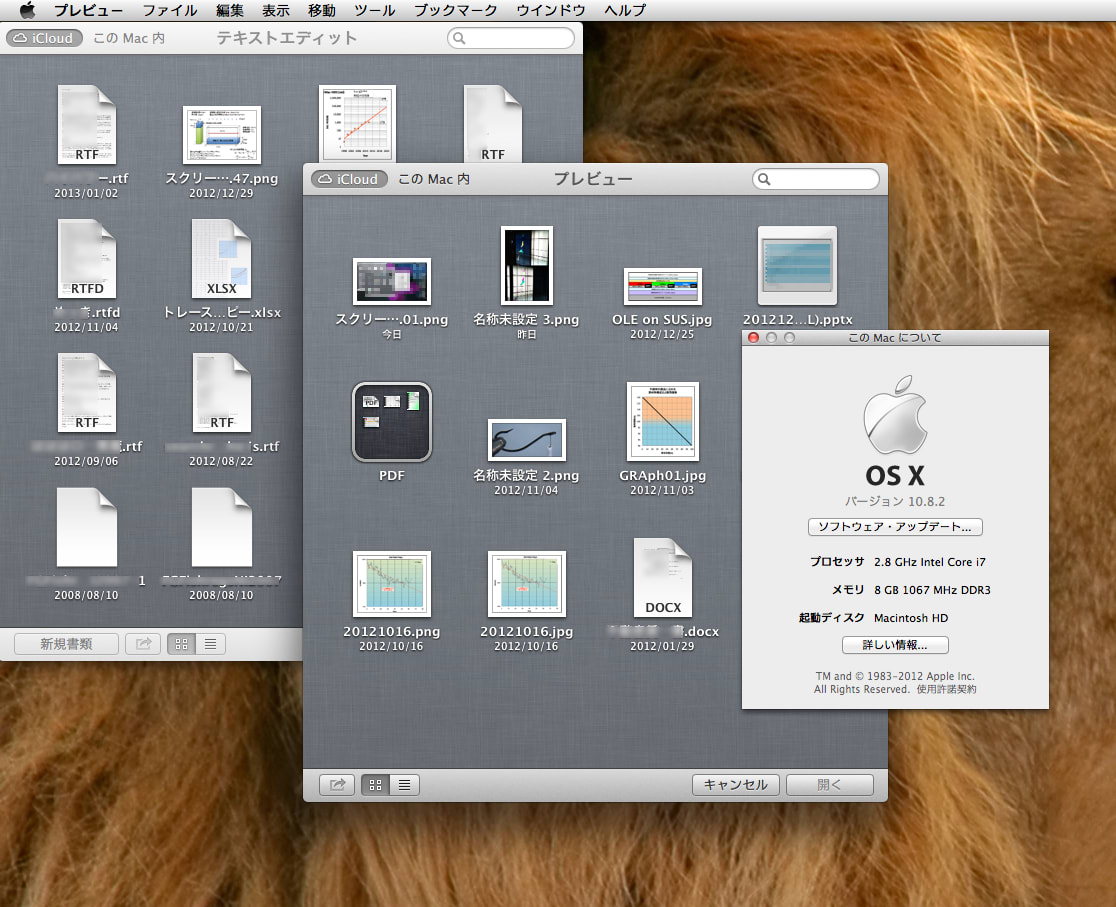The width and height of the screenshot is (1116, 907).
Task: Select the RTF file dated 2013/01/02
Action: pos(86,125)
